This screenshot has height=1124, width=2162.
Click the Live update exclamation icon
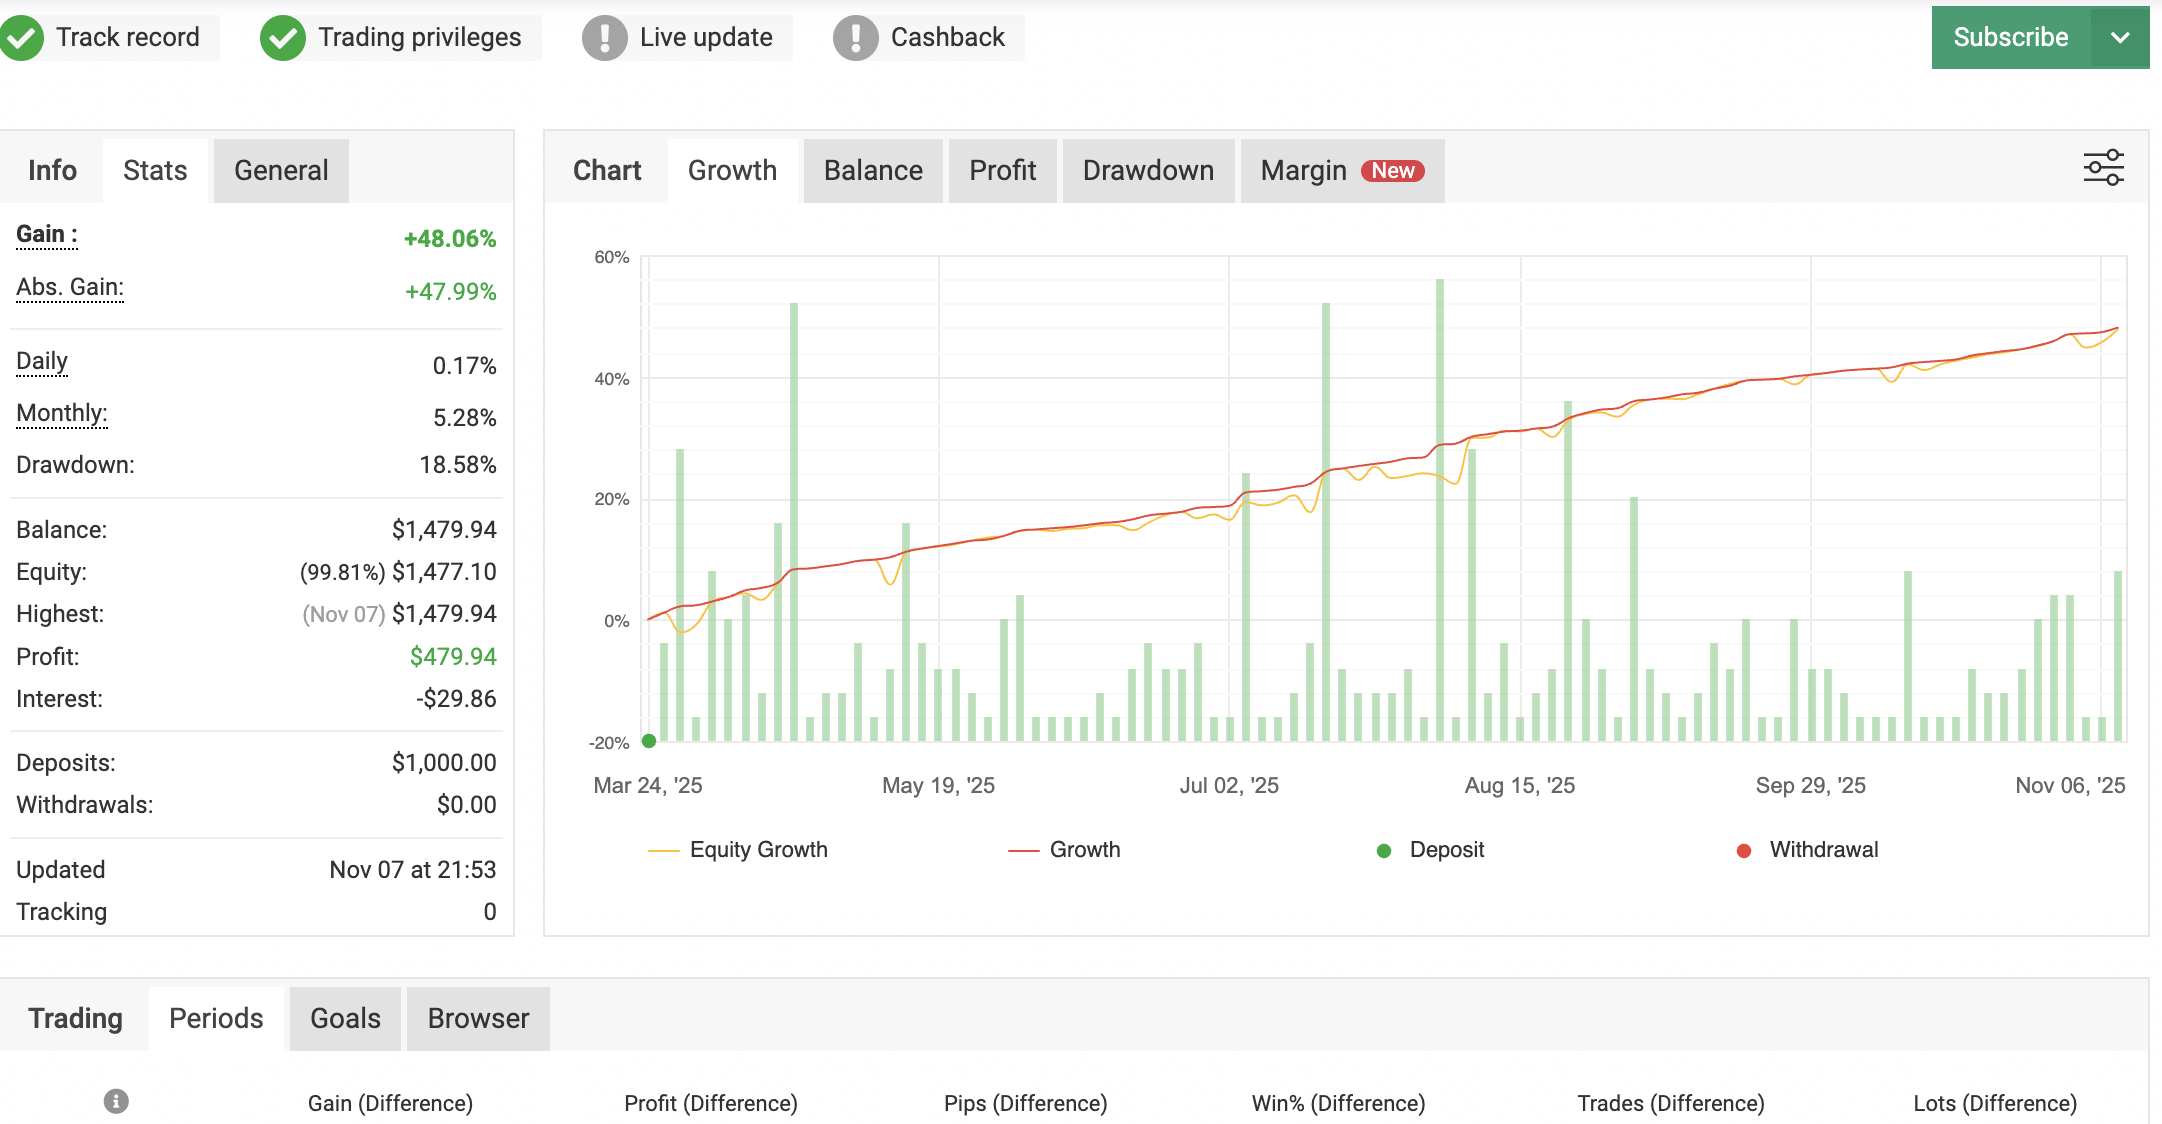604,38
